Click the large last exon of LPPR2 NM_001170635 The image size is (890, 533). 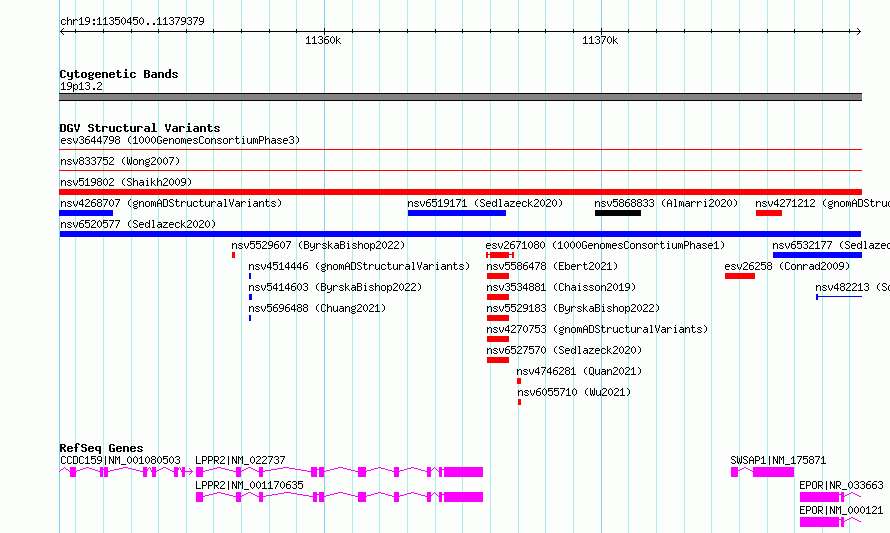pyautogui.click(x=463, y=497)
